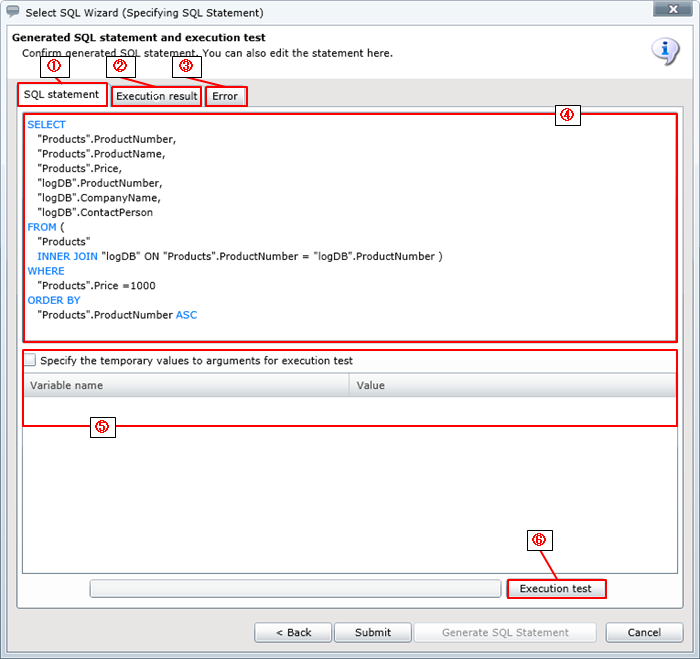Click the INNER JOIN clause in the SQL
The image size is (700, 659).
(x=68, y=256)
